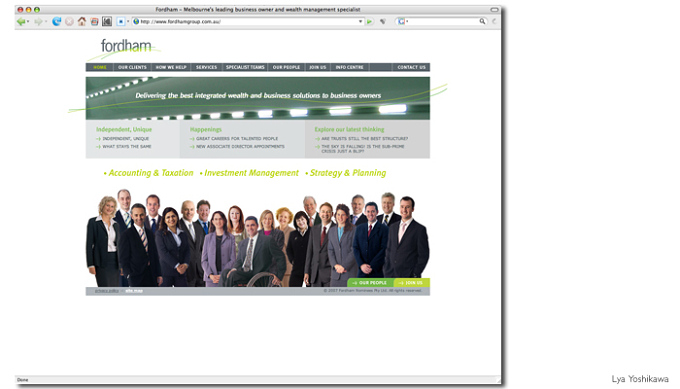The image size is (680, 389).
Task: Click the green JOIN US button on photo
Action: (413, 283)
